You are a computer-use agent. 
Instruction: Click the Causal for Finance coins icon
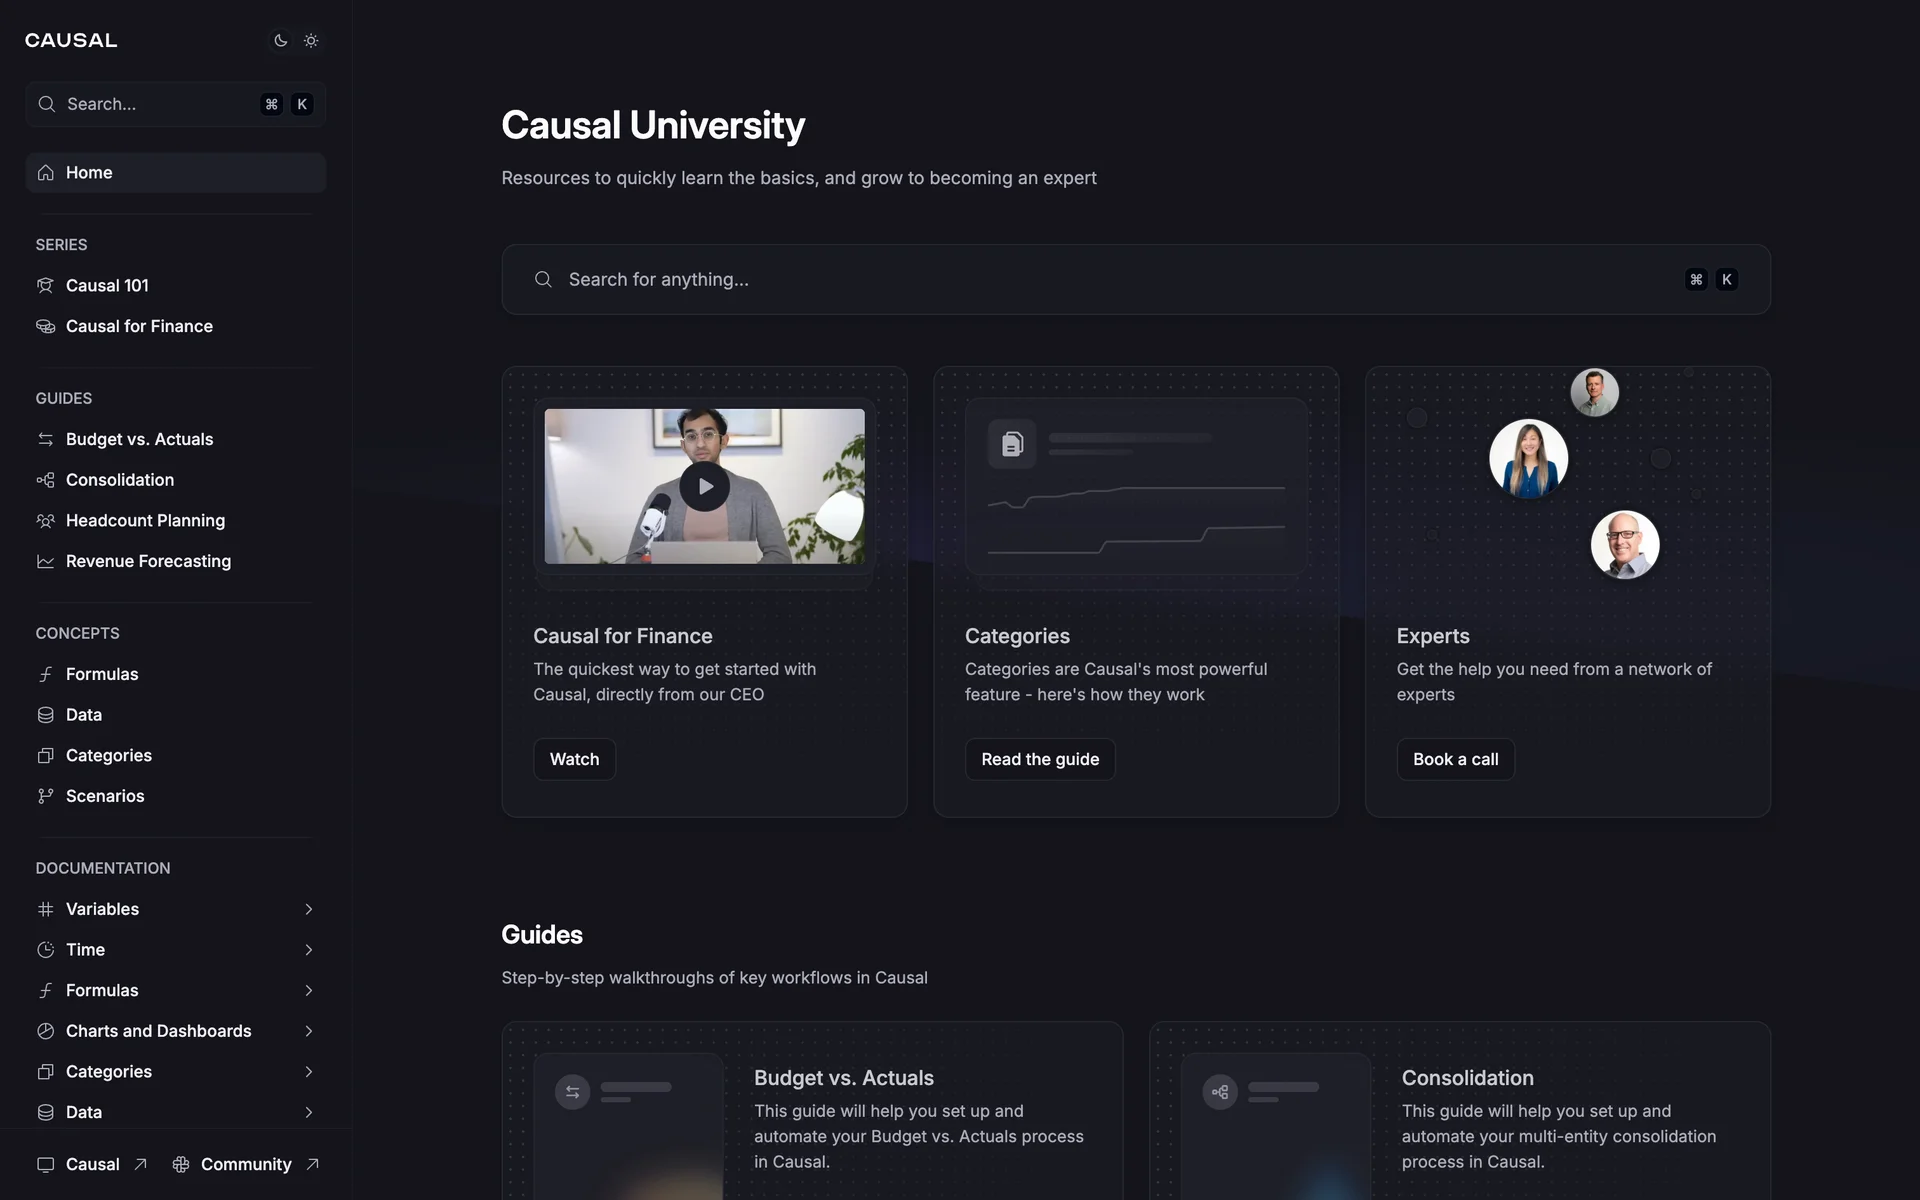[x=46, y=327]
